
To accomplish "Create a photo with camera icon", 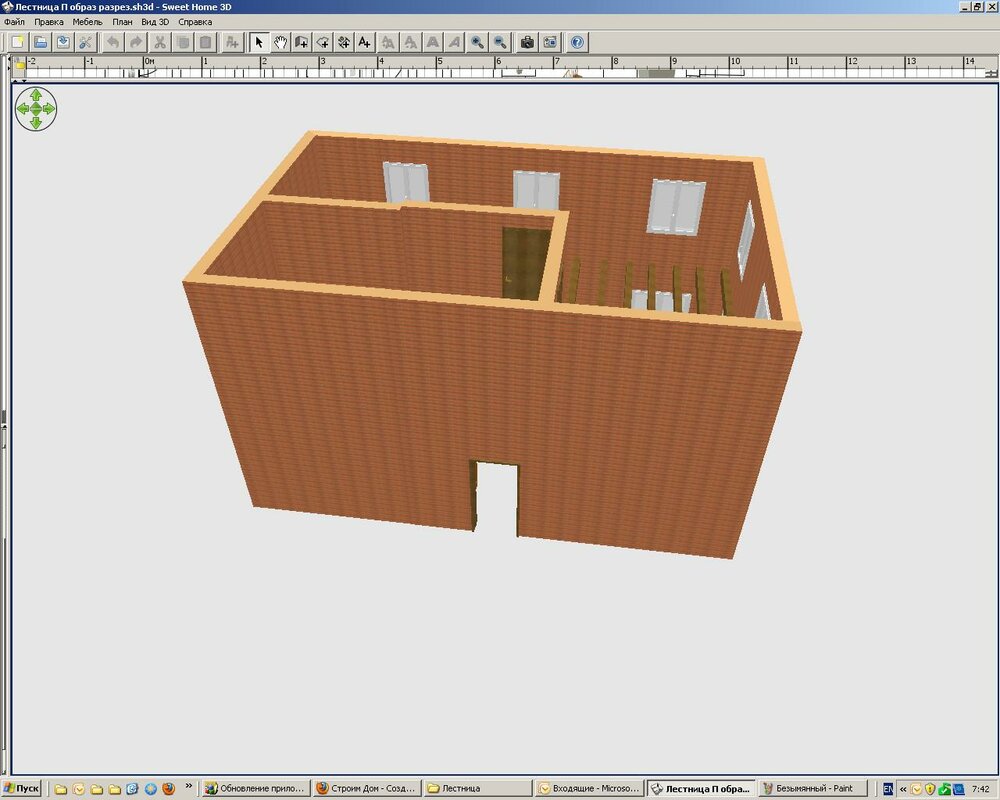I will pos(526,42).
